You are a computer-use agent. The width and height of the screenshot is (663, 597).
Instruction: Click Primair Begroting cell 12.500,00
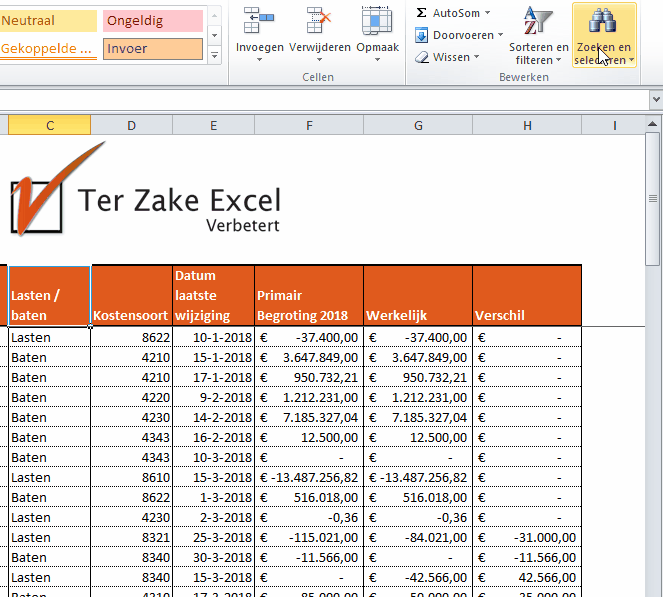click(x=309, y=438)
